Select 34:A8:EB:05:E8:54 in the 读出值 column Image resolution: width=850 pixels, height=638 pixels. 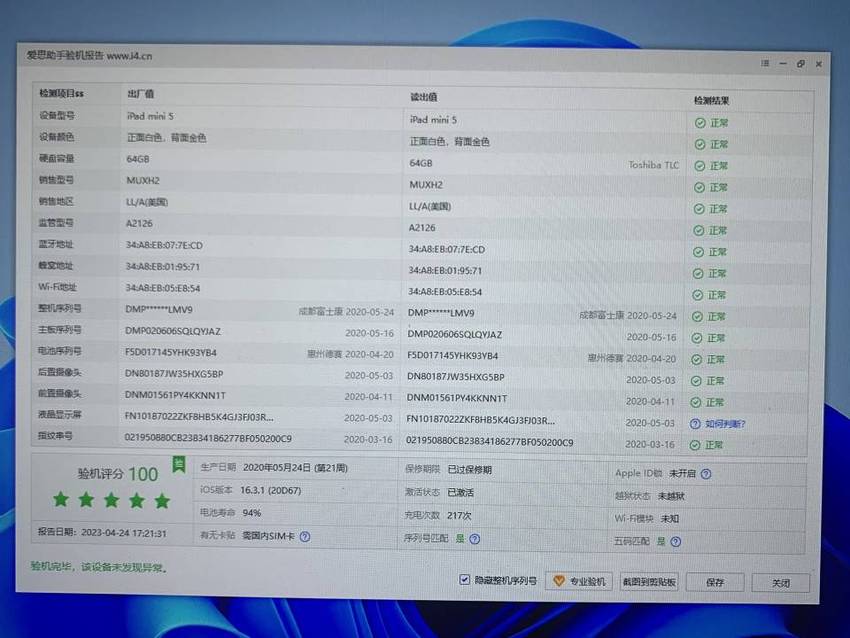pos(445,292)
